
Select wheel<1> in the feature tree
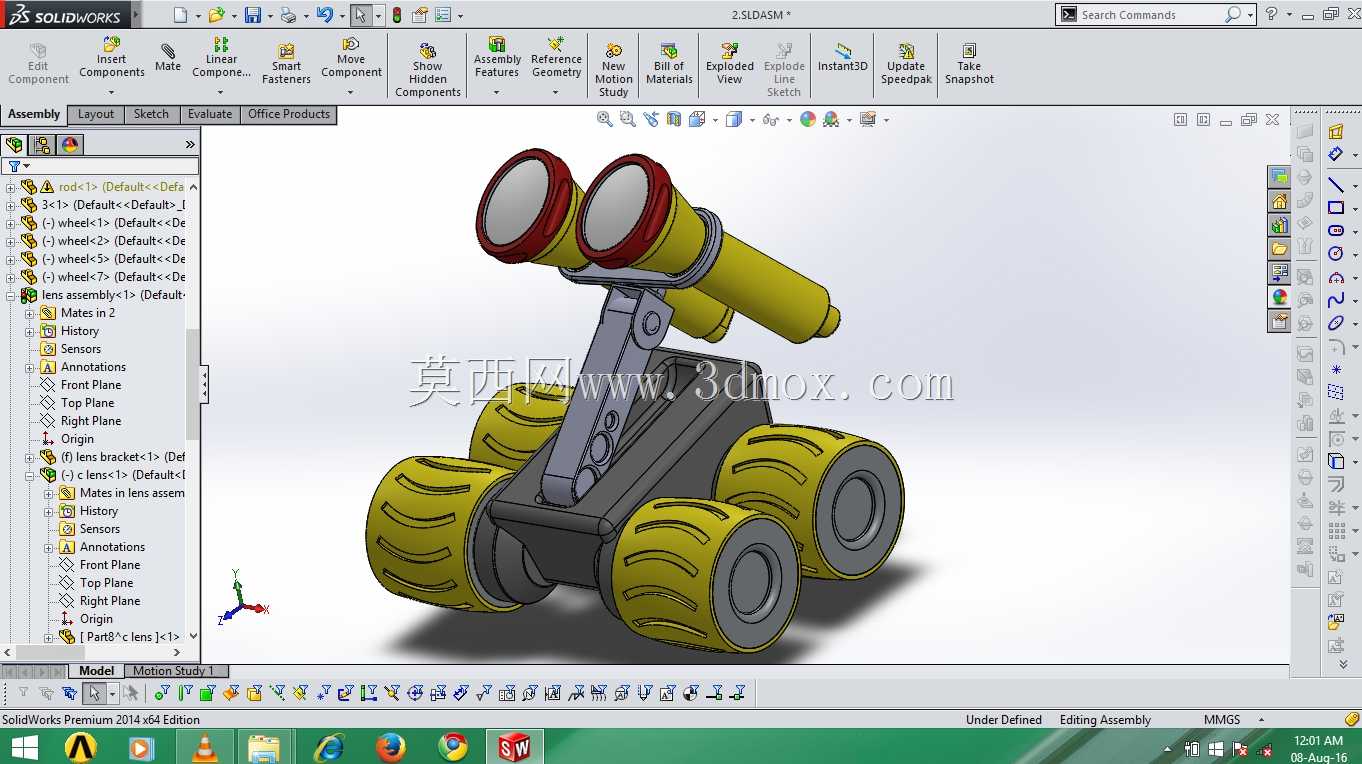coord(103,223)
